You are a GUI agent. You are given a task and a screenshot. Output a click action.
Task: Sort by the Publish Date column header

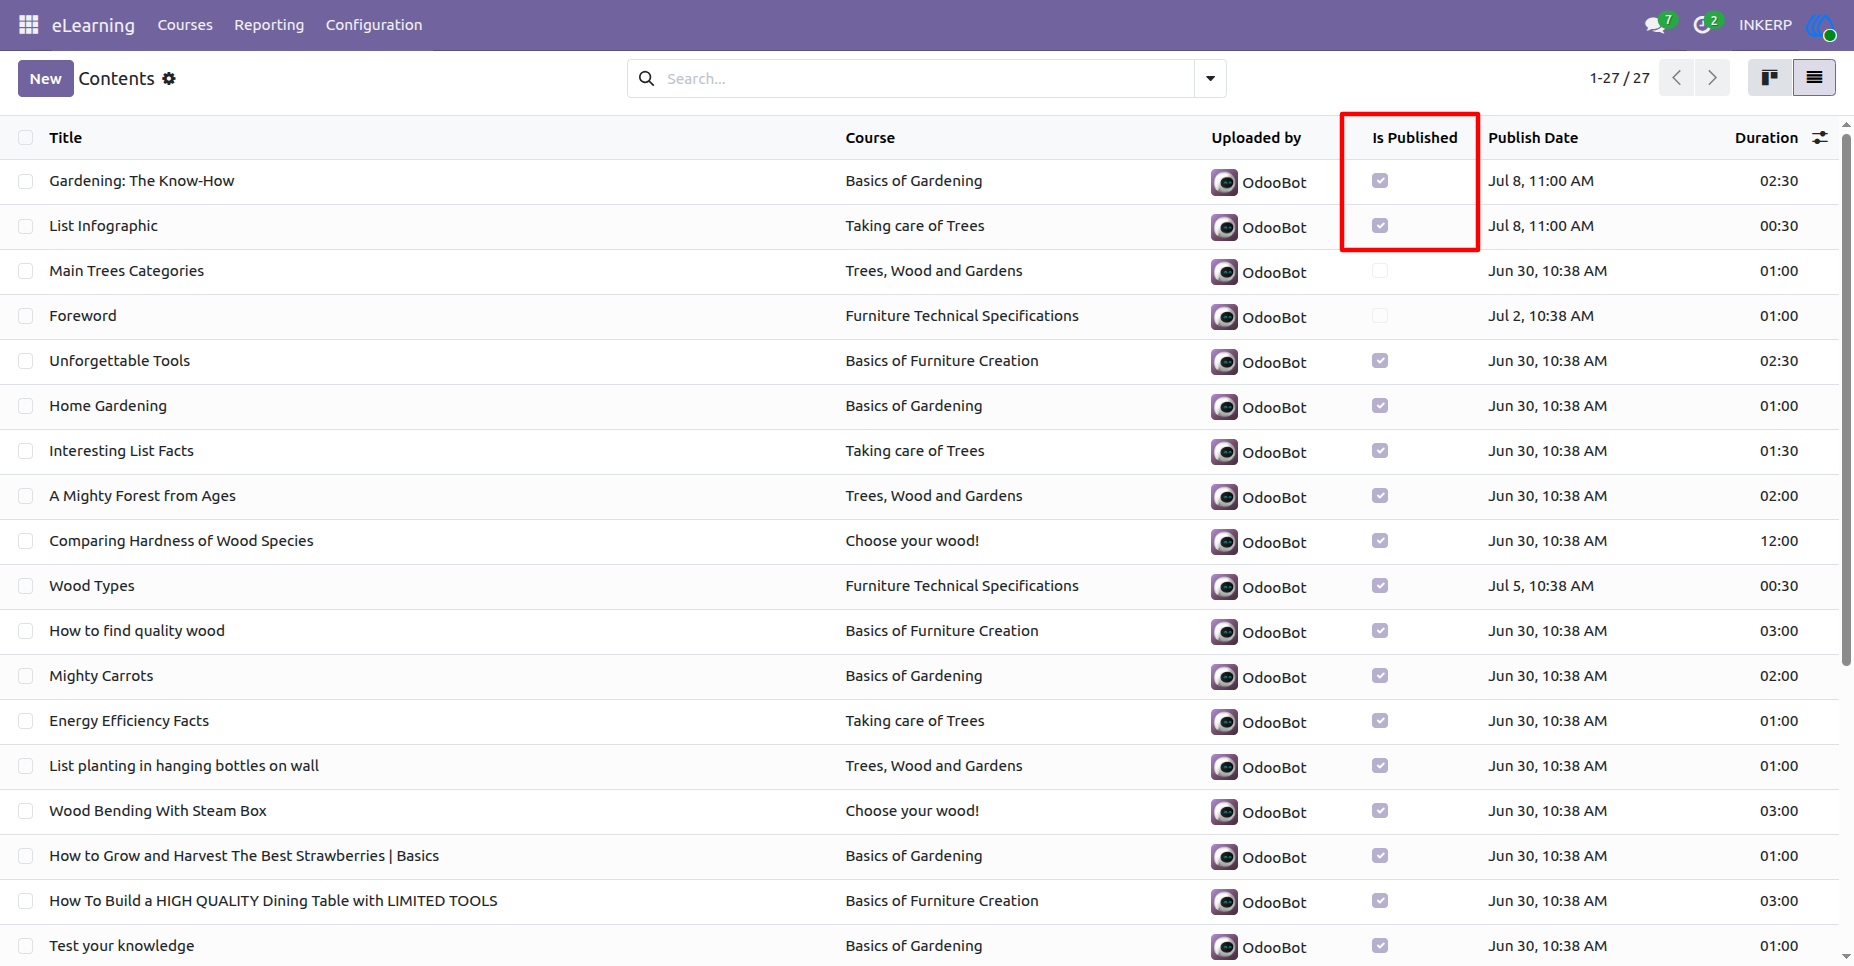(x=1533, y=138)
